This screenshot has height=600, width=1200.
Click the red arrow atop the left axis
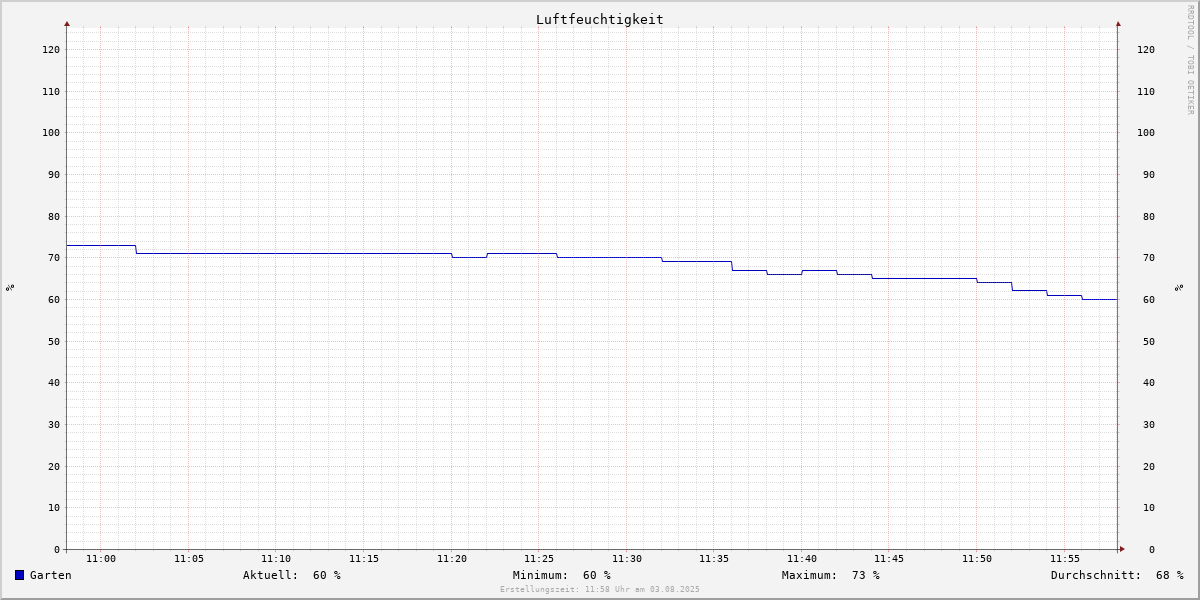[67, 23]
